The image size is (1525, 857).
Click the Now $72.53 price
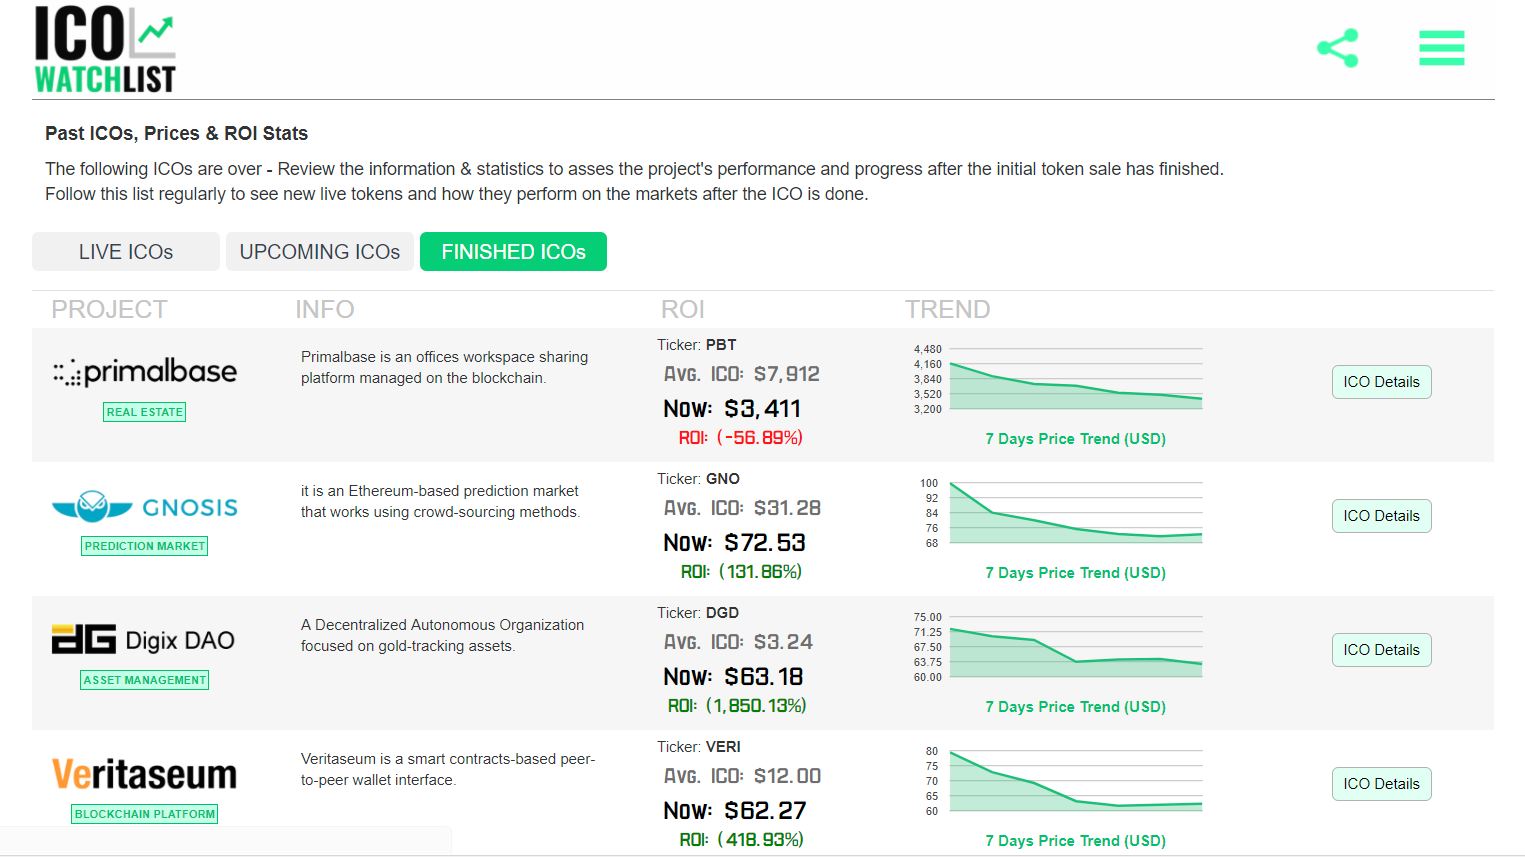[734, 543]
